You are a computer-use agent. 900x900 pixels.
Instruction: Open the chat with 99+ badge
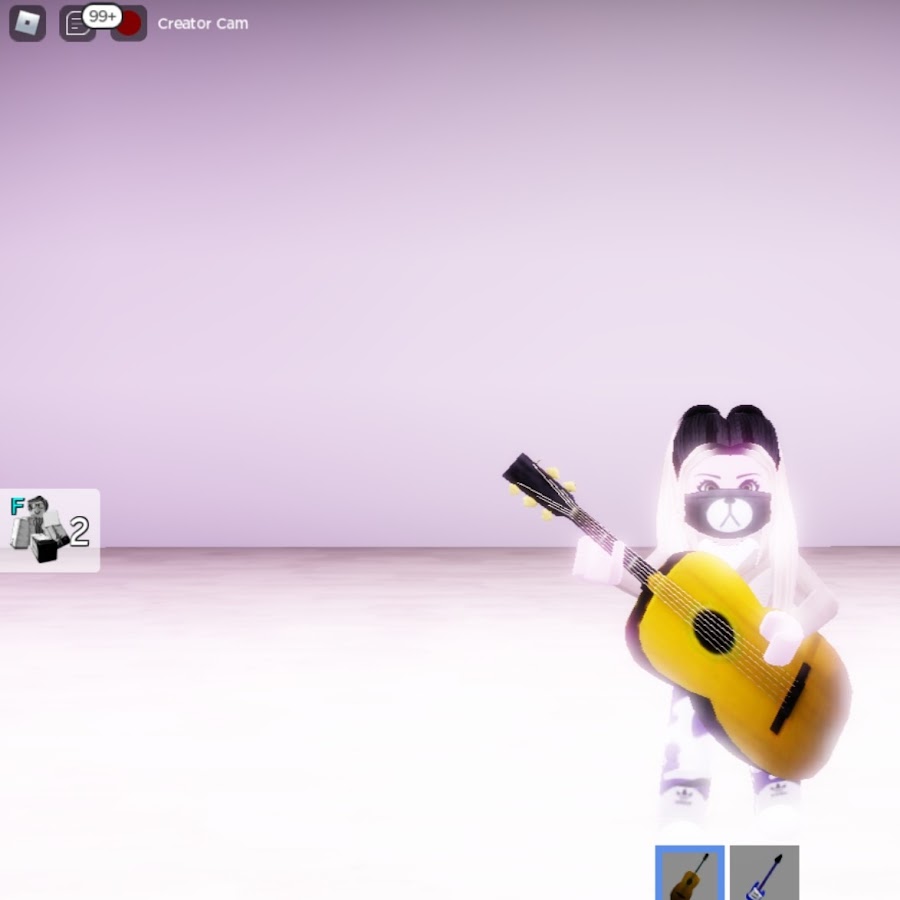tap(77, 24)
